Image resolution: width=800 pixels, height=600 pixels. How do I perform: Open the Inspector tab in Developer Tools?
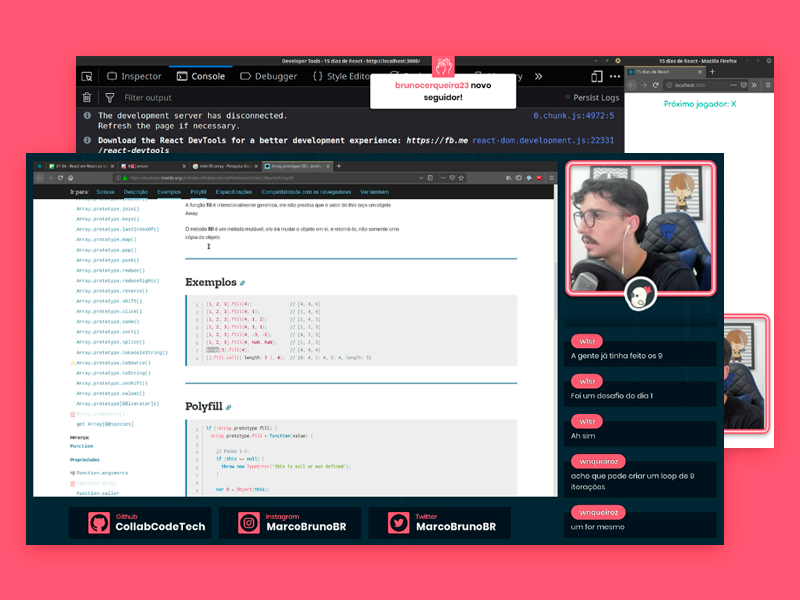[134, 77]
